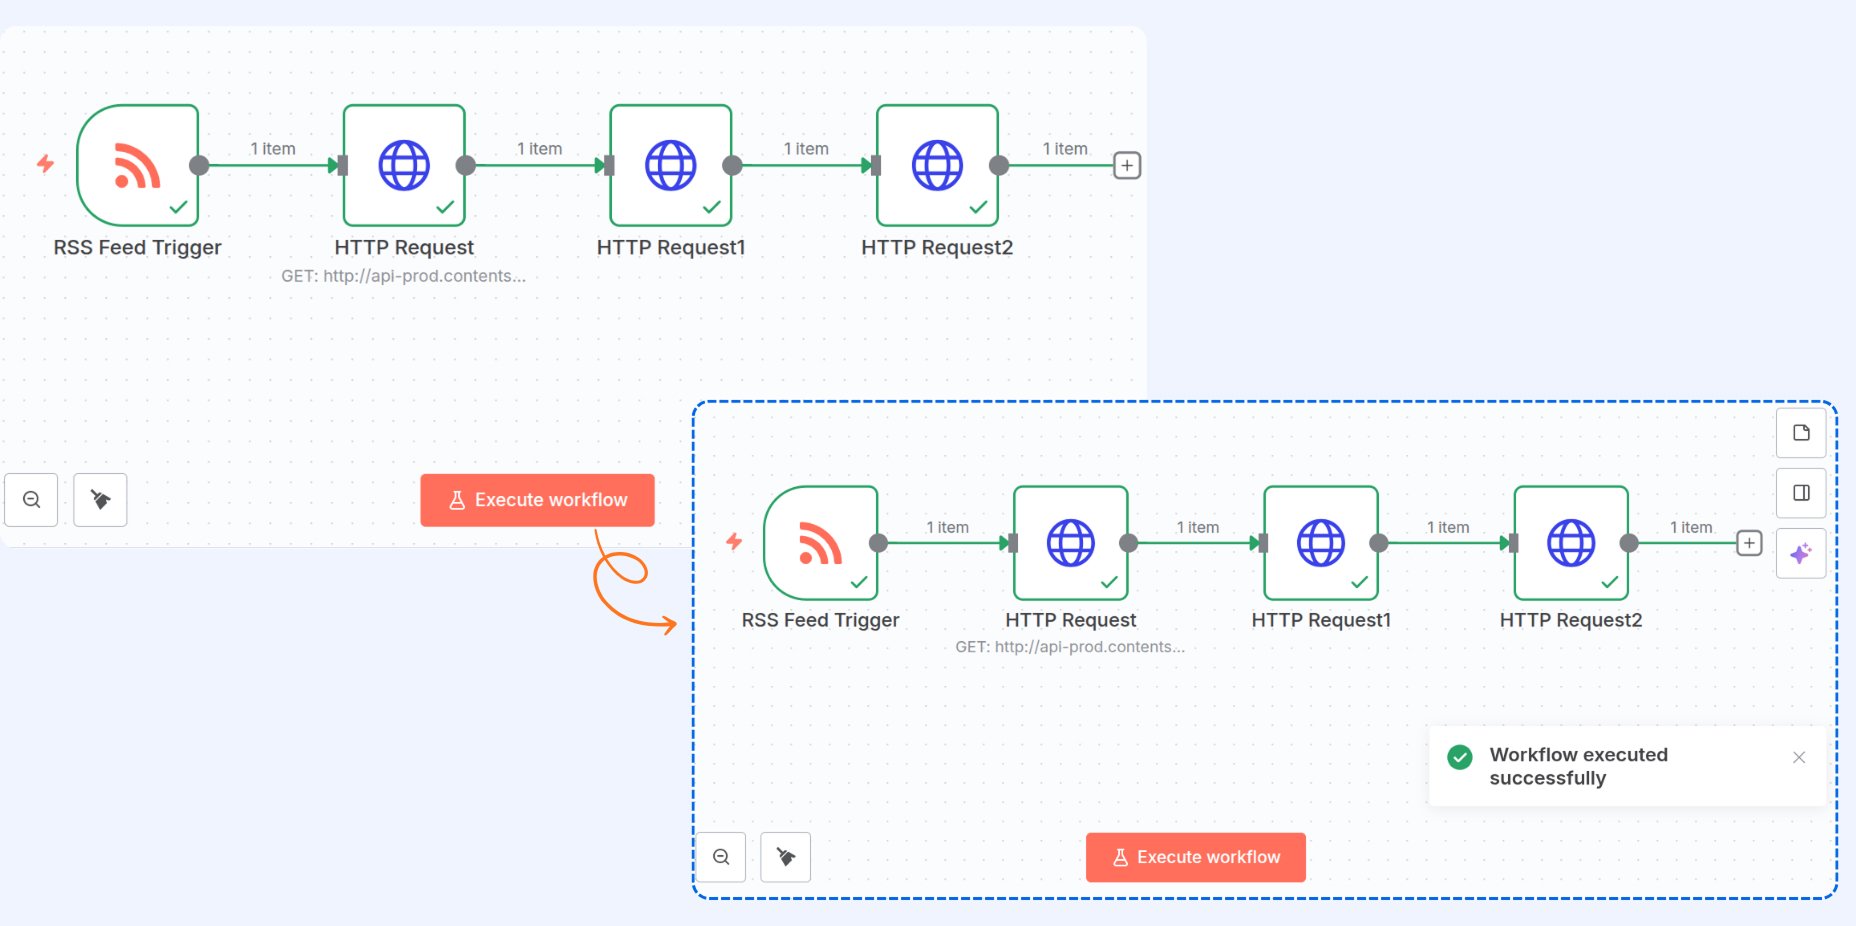The width and height of the screenshot is (1856, 926).
Task: Open HTTP Request node in dashed-border canvas
Action: [x=1070, y=543]
